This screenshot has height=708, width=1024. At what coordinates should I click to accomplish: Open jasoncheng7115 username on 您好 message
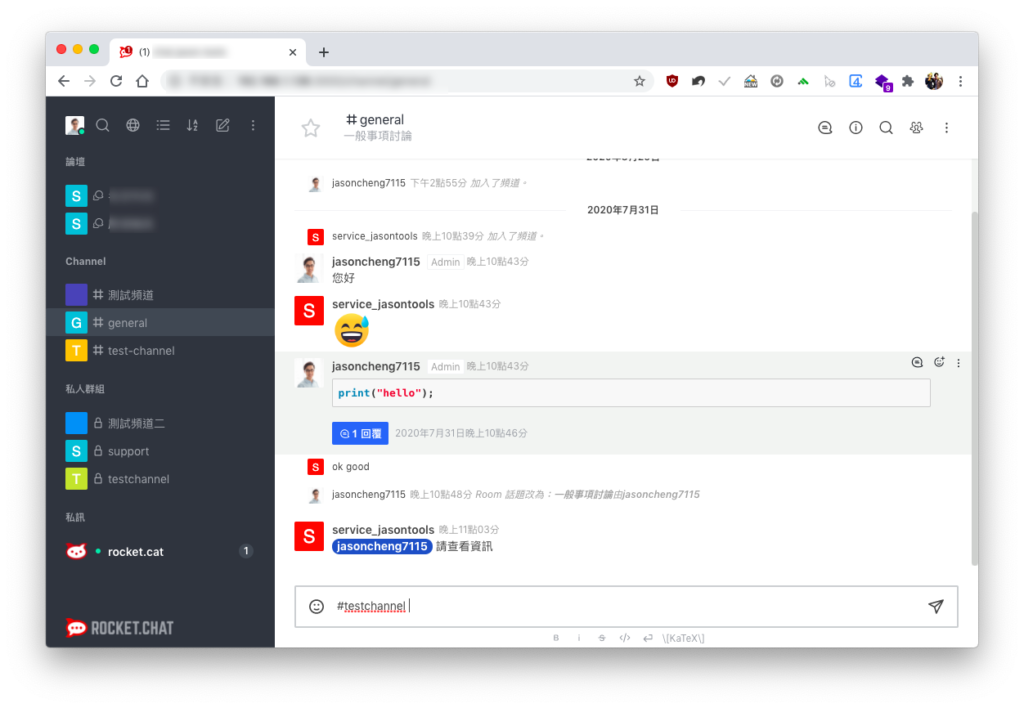376,261
